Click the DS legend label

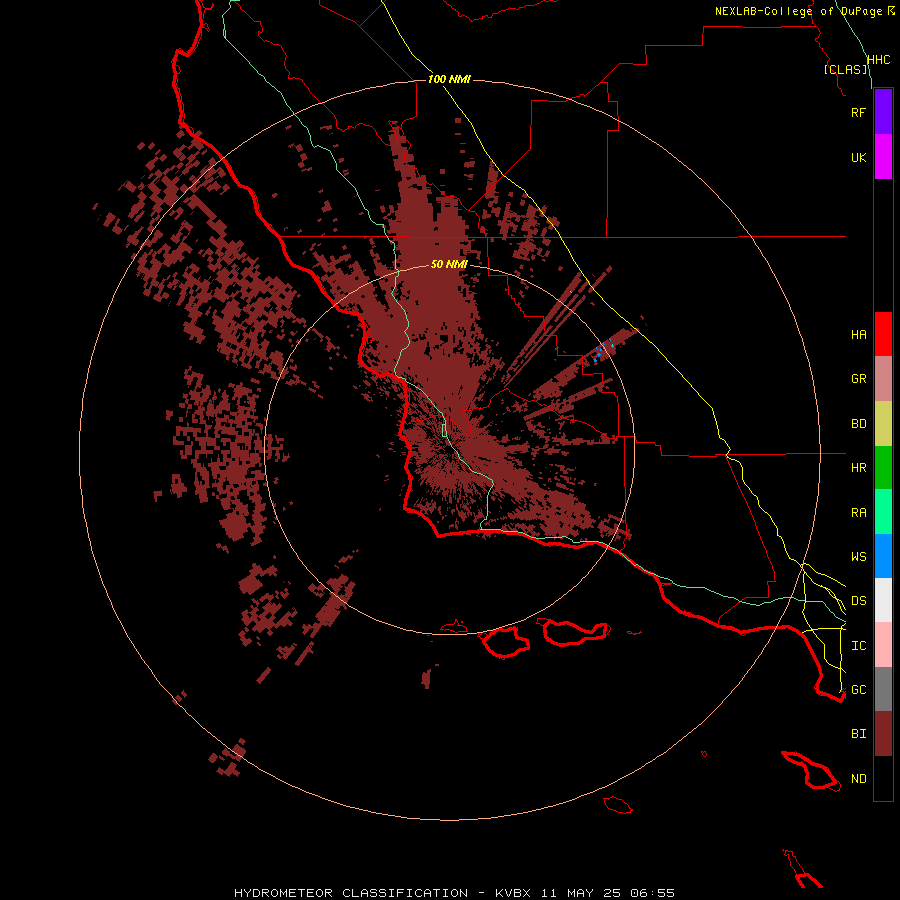[x=858, y=601]
